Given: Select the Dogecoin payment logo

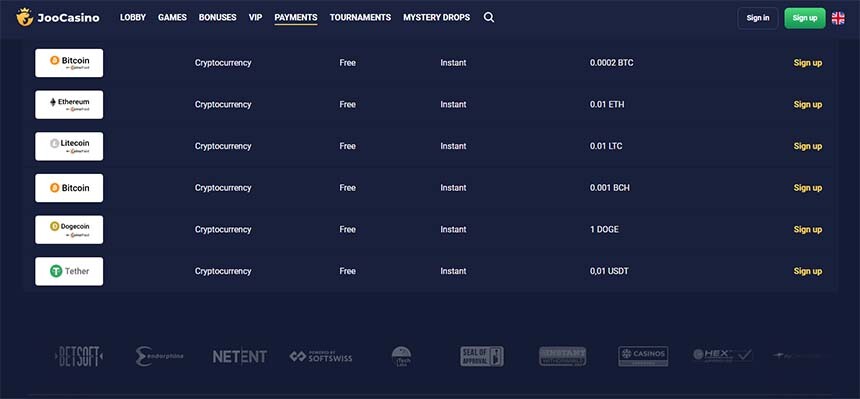Looking at the screenshot, I should pos(69,229).
